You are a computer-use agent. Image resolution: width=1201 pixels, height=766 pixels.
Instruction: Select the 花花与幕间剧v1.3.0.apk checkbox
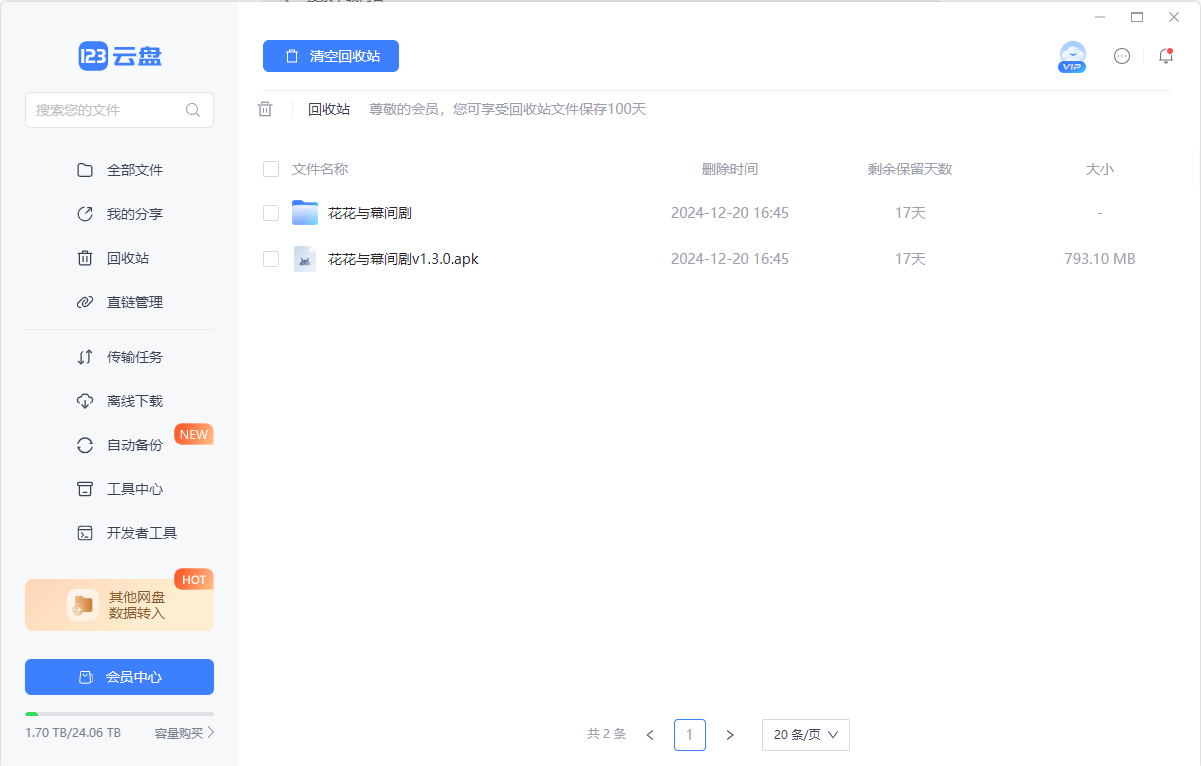(x=270, y=259)
